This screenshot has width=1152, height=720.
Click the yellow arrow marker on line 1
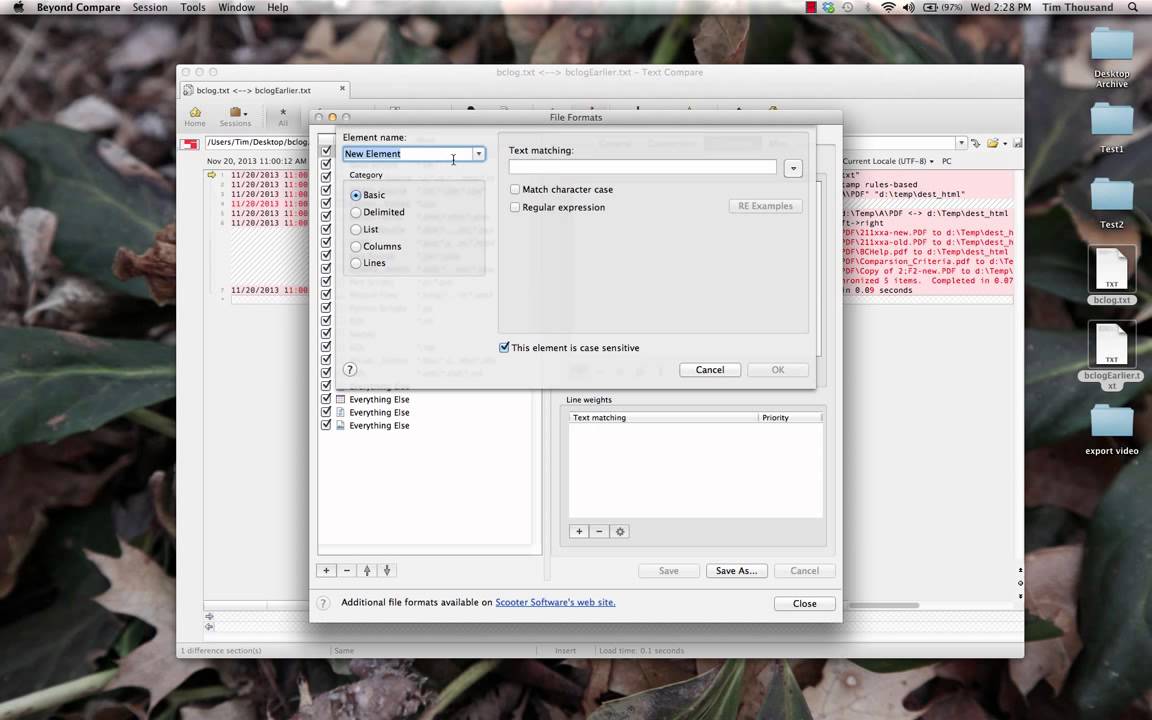coord(212,175)
